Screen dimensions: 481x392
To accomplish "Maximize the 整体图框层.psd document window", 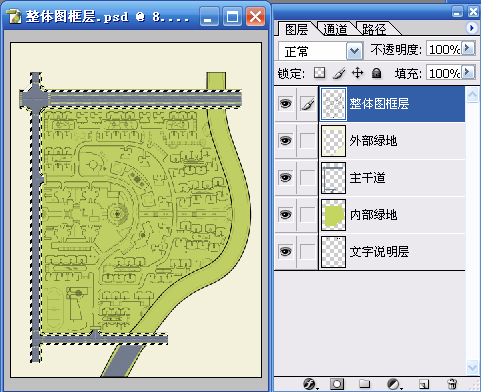I will tap(232, 16).
